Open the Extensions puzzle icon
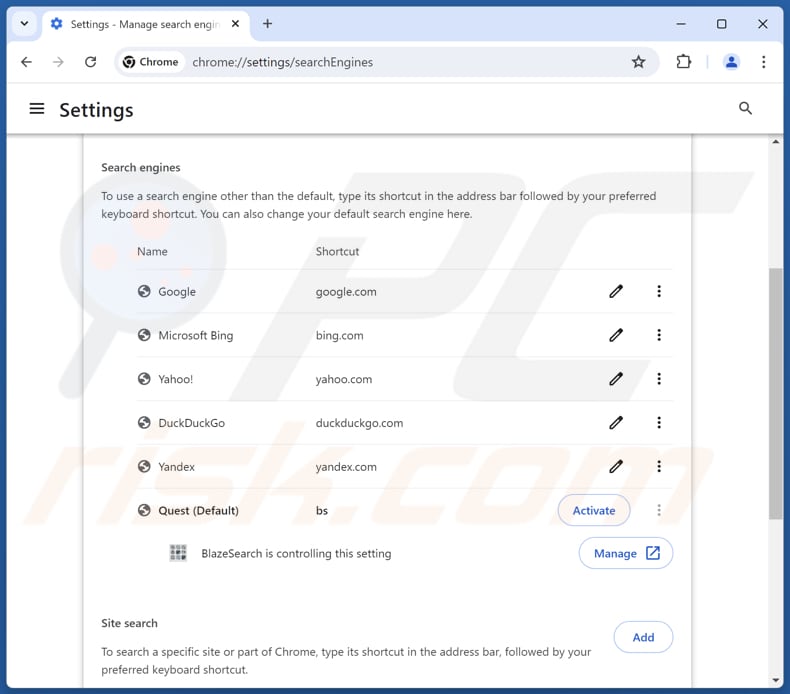Screen dimensions: 790x694 684,62
